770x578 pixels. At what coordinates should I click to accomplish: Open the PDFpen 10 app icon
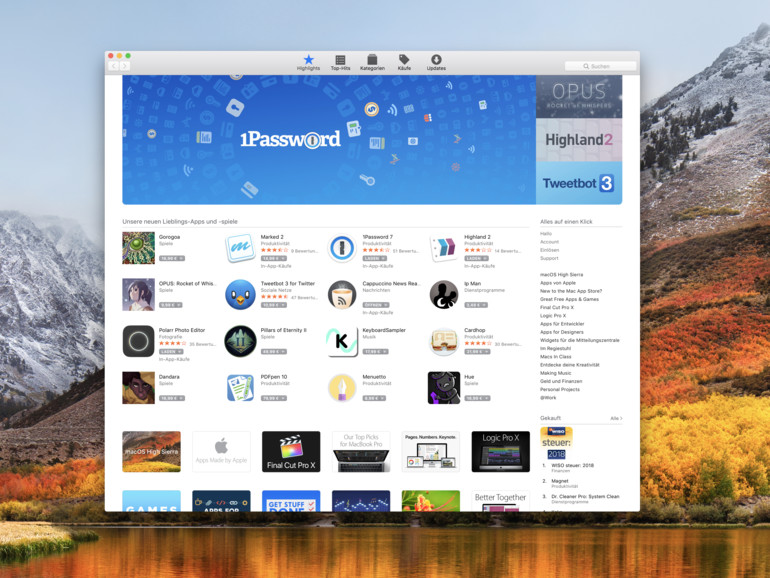(240, 388)
